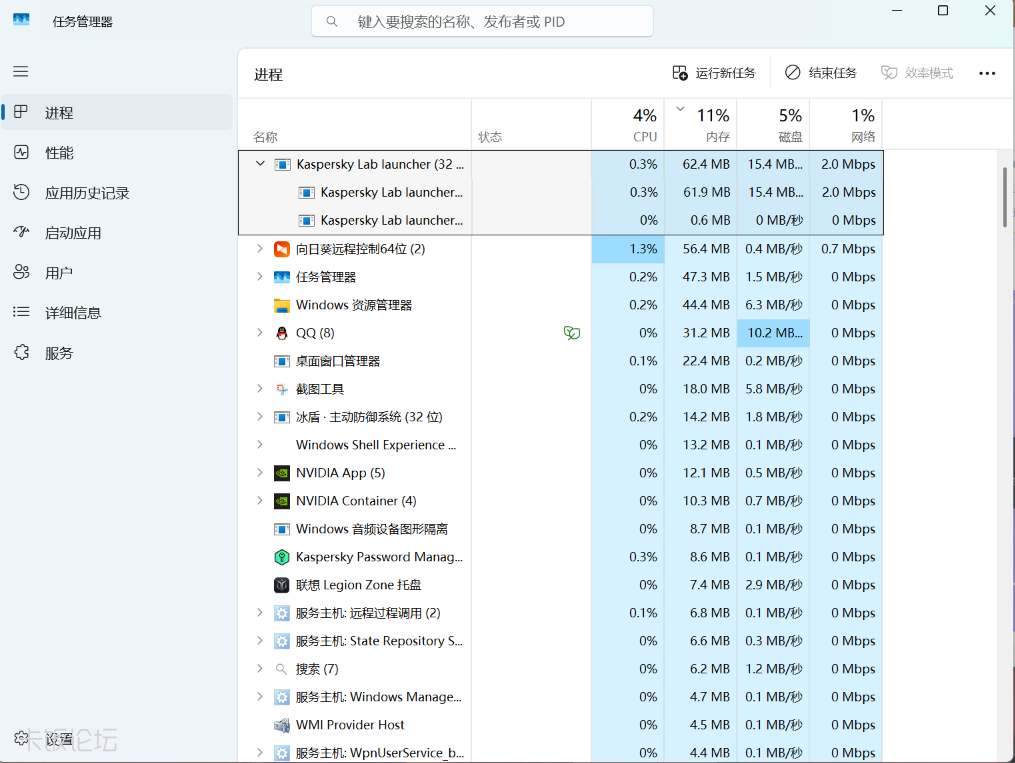Click the 向日葵远程控制 process icon
1015x763 pixels.
point(282,249)
